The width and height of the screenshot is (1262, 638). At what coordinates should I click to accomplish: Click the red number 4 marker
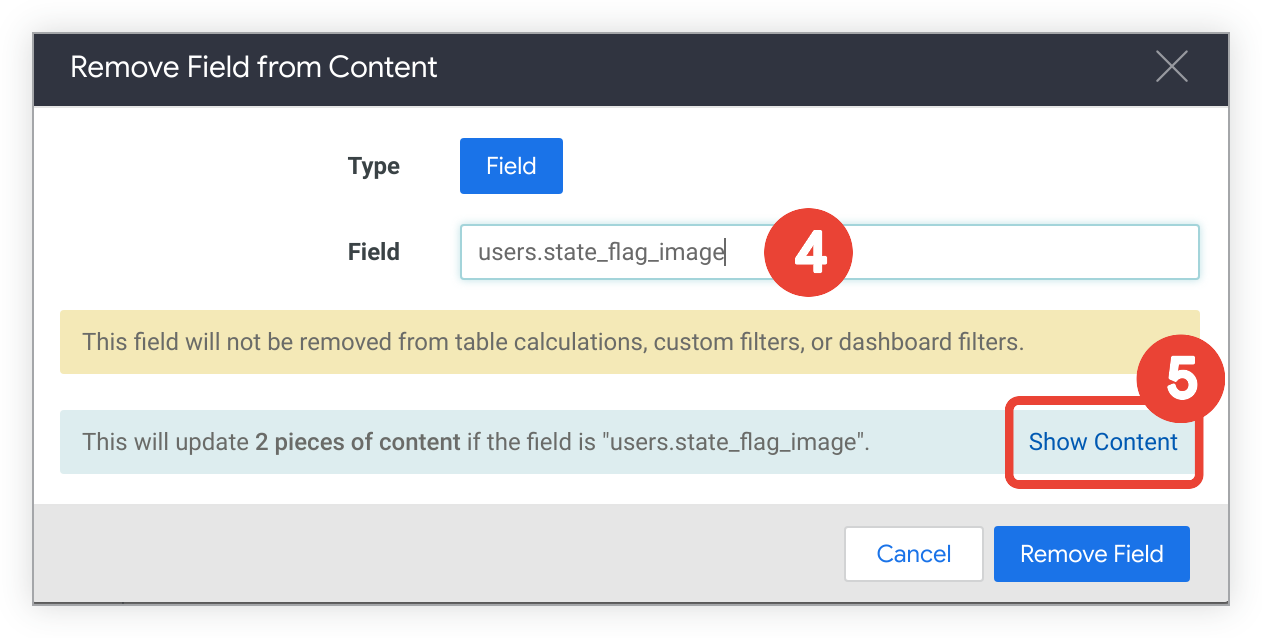point(808,253)
